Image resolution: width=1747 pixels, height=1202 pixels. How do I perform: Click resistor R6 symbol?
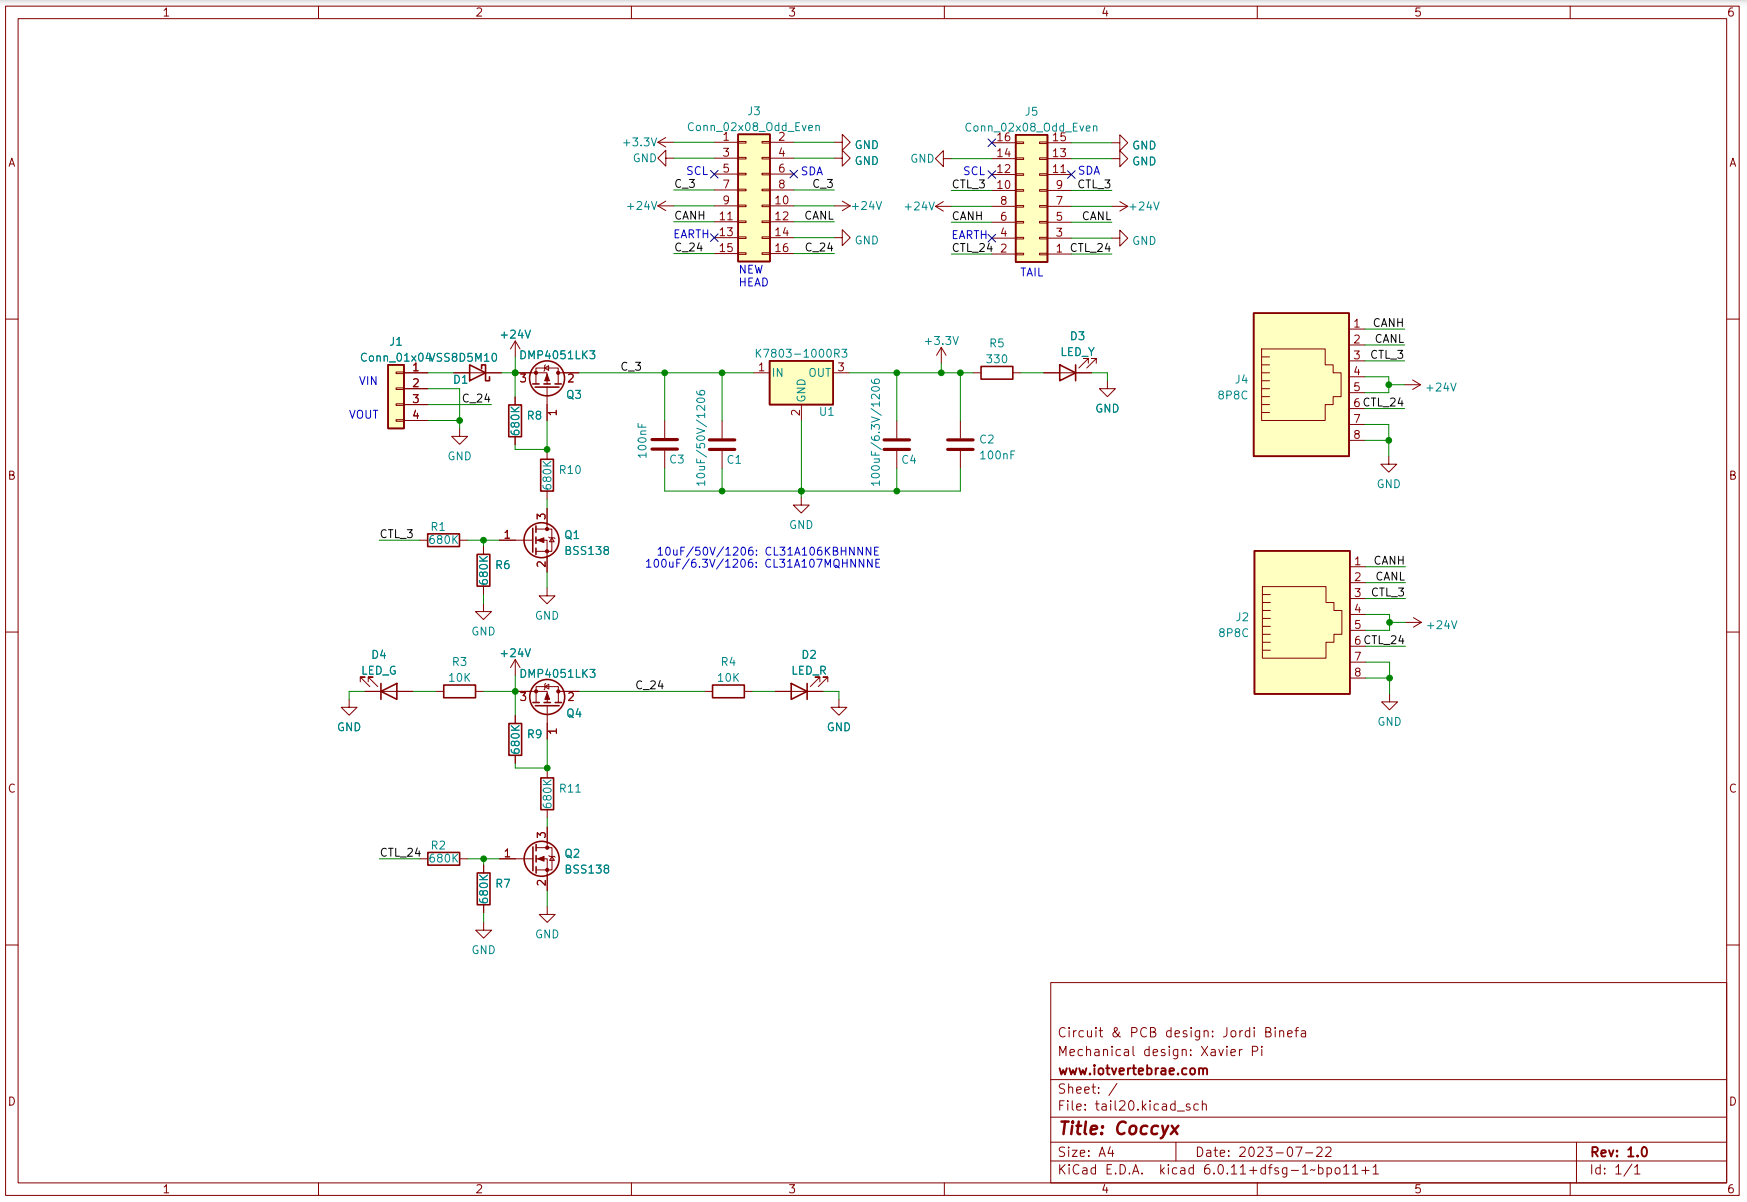tap(483, 571)
